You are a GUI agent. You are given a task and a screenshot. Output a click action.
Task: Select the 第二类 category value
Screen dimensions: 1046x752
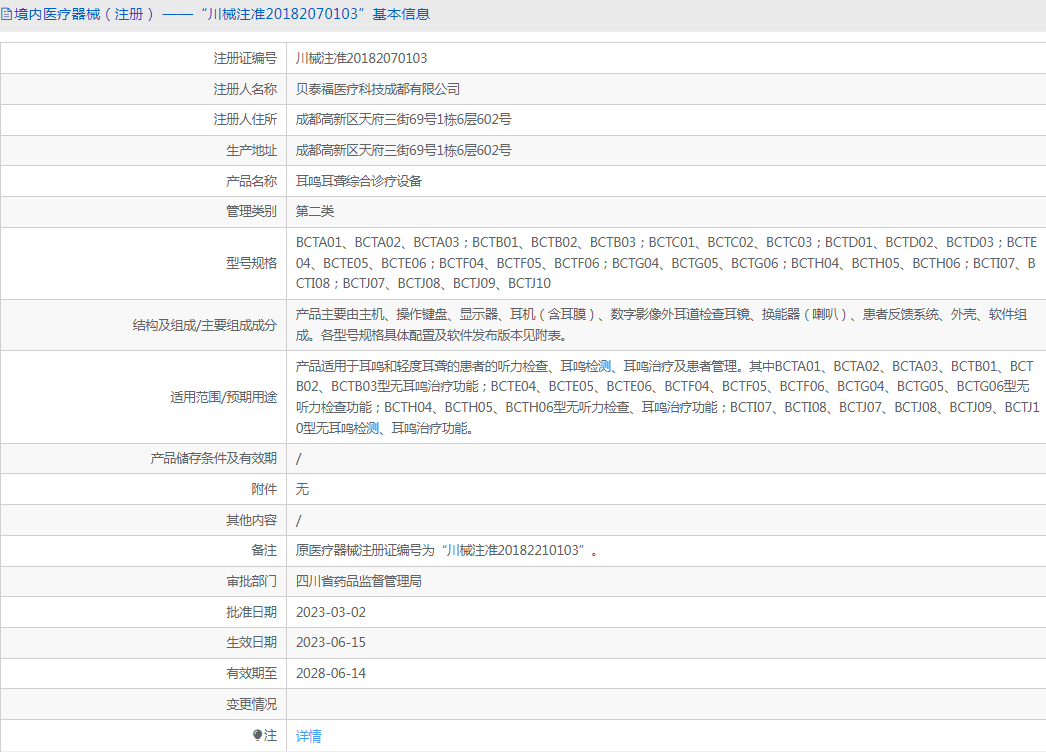click(x=315, y=212)
